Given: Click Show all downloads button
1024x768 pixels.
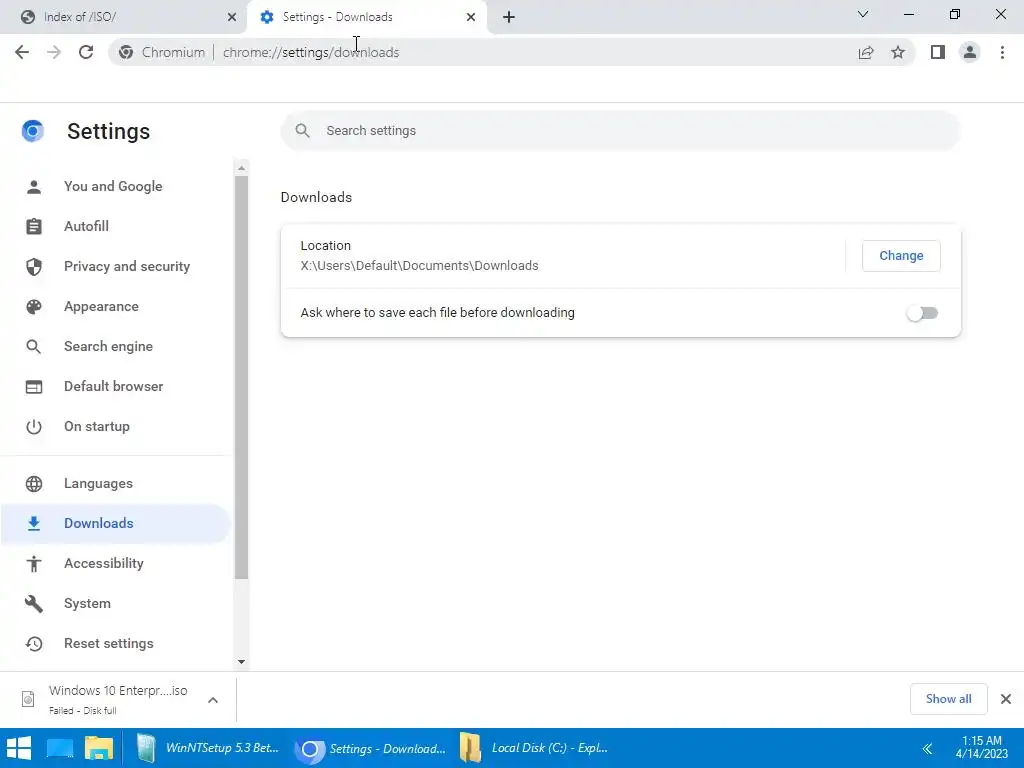Looking at the screenshot, I should click(948, 699).
